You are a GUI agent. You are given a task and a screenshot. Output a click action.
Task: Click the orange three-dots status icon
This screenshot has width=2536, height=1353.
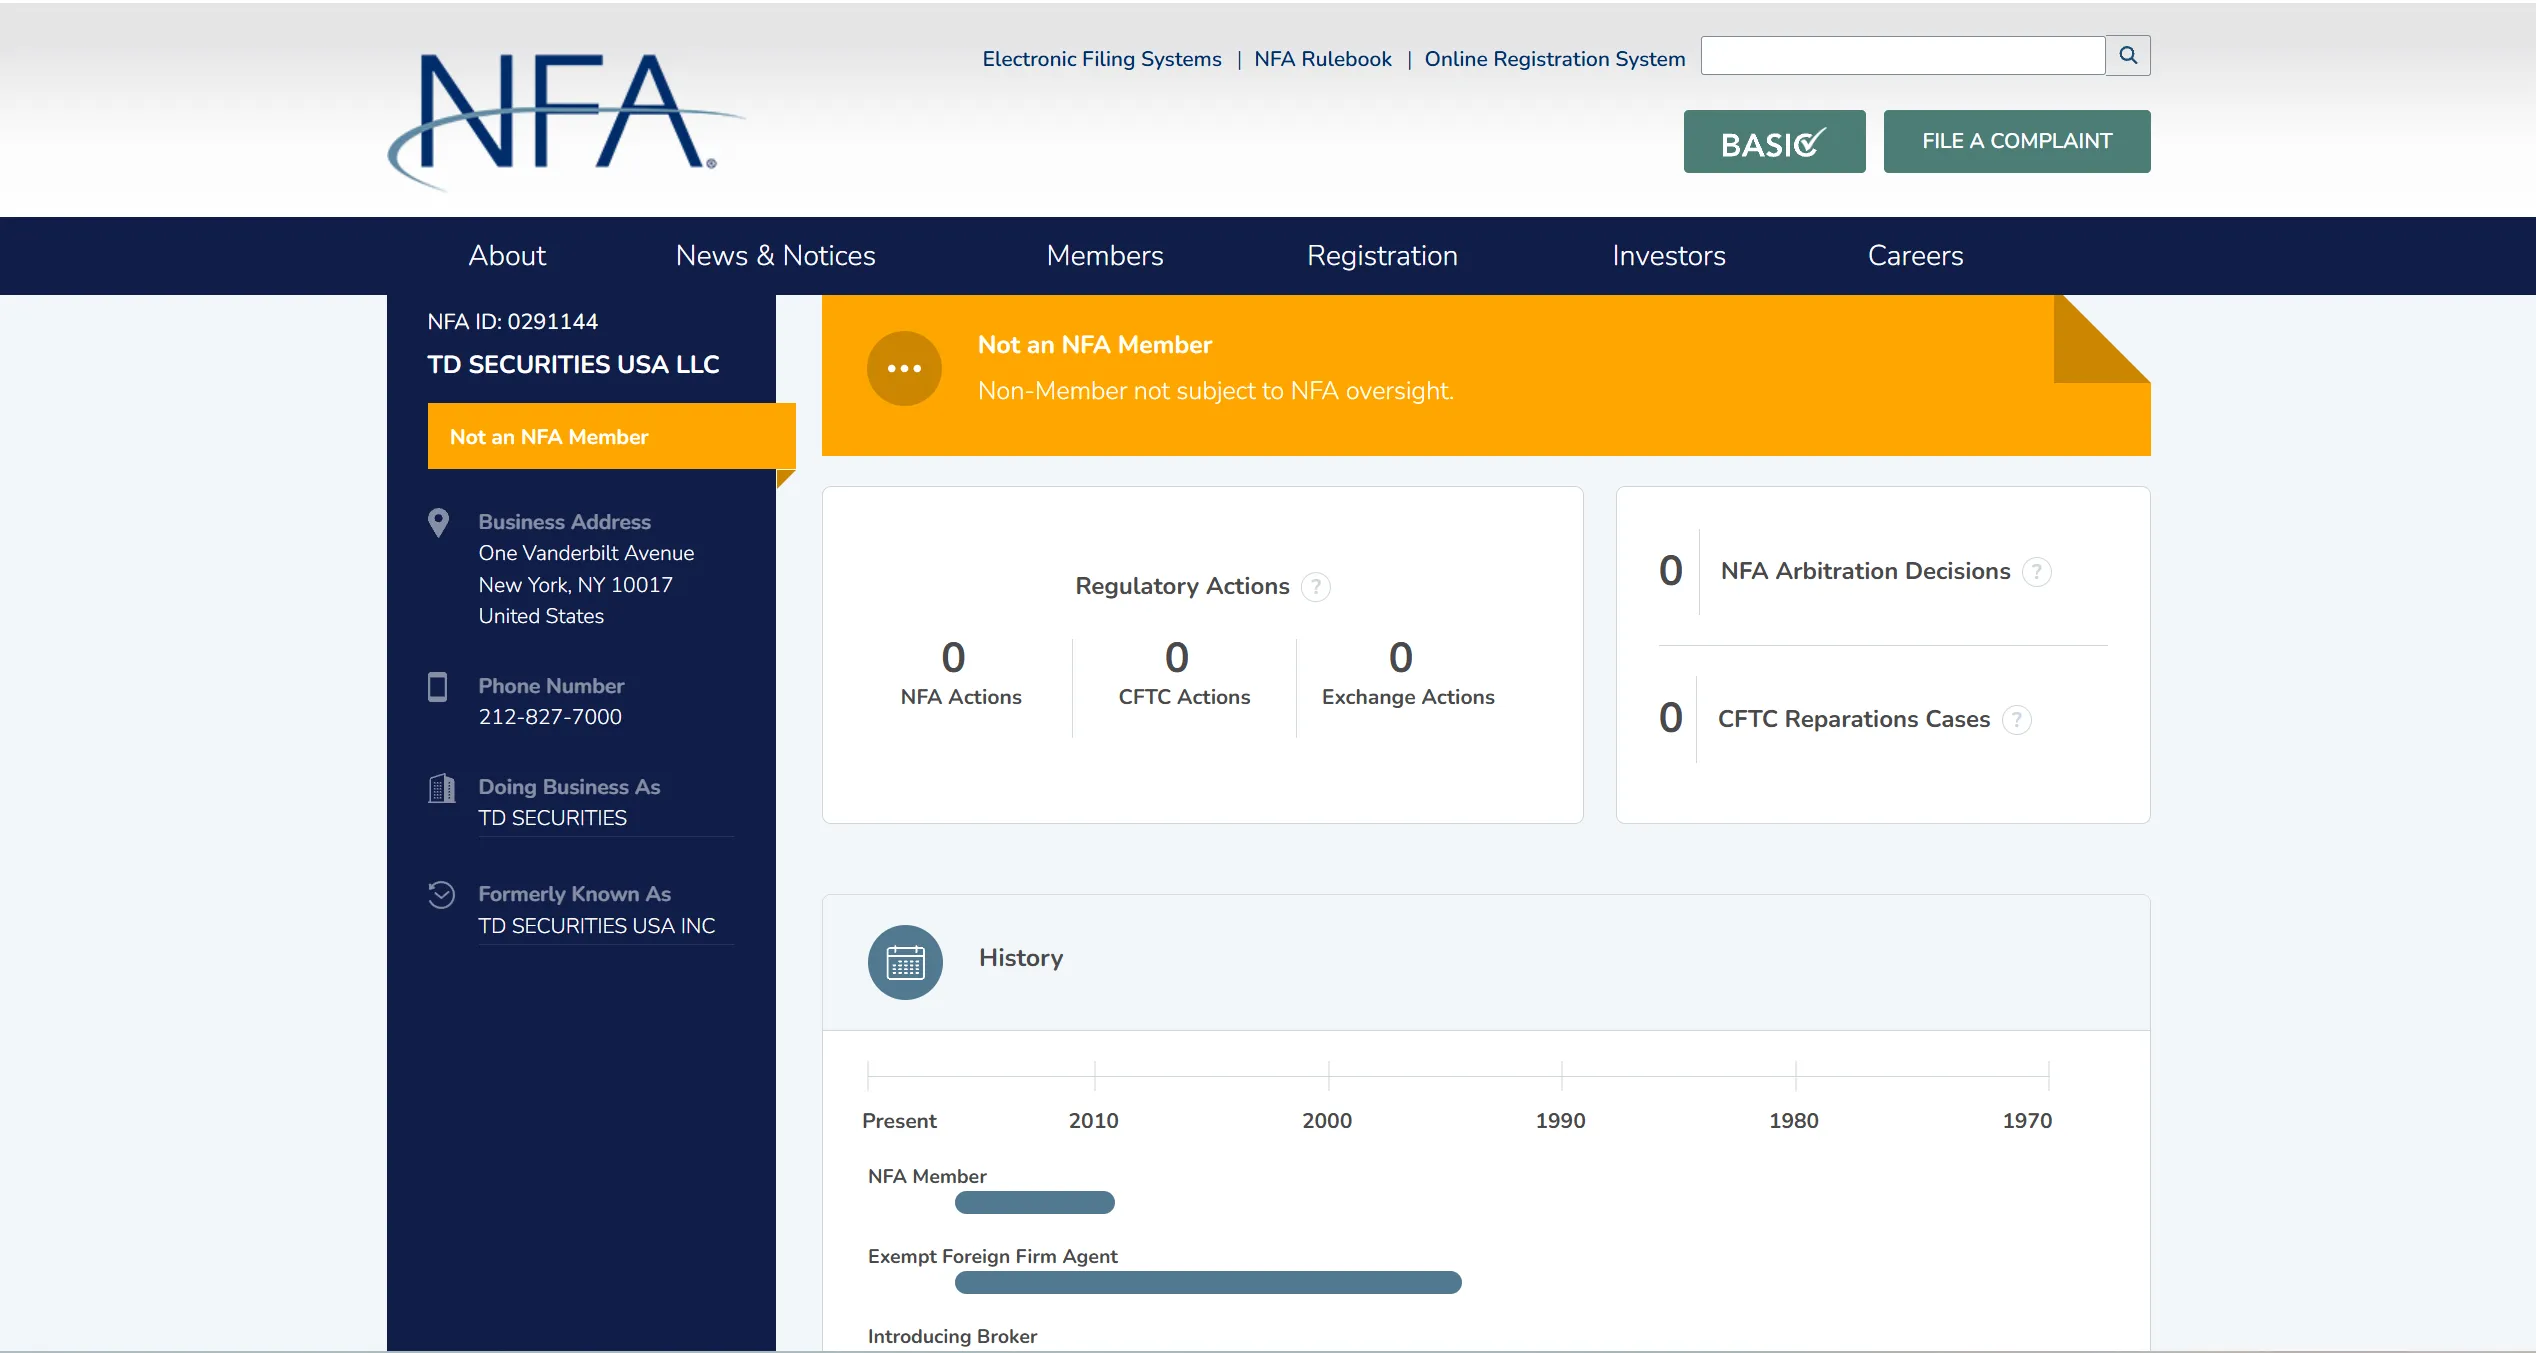(x=904, y=369)
